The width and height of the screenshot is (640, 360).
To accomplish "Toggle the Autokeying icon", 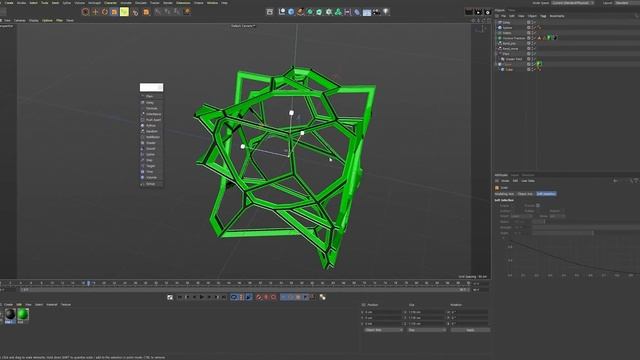I will [x=266, y=297].
